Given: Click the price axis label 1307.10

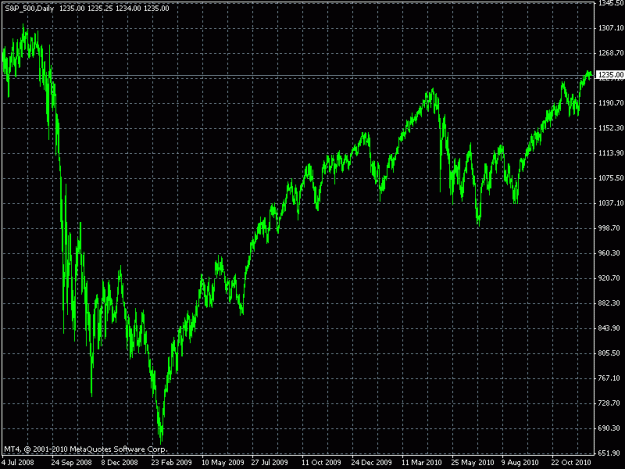Looking at the screenshot, I should pyautogui.click(x=611, y=28).
